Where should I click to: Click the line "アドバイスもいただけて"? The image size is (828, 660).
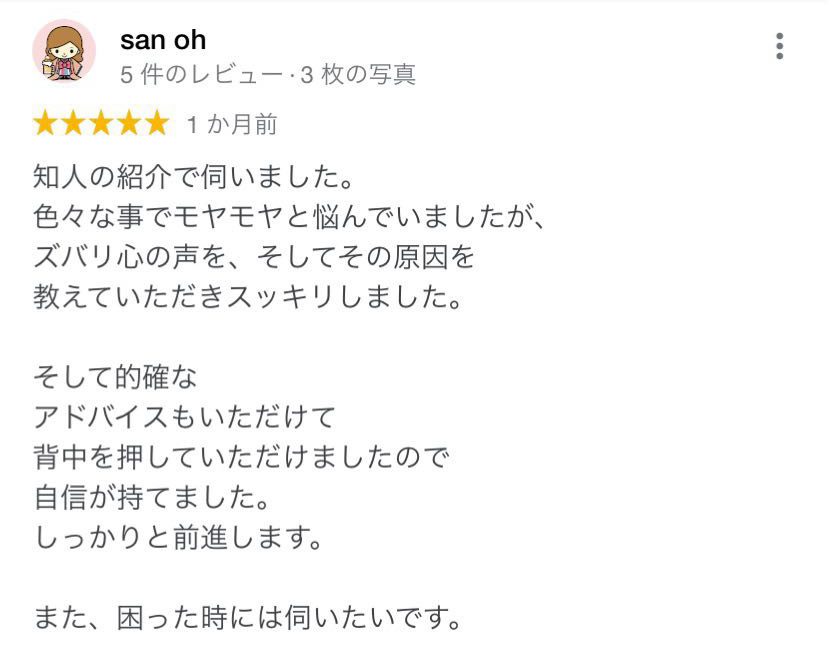pyautogui.click(x=185, y=416)
